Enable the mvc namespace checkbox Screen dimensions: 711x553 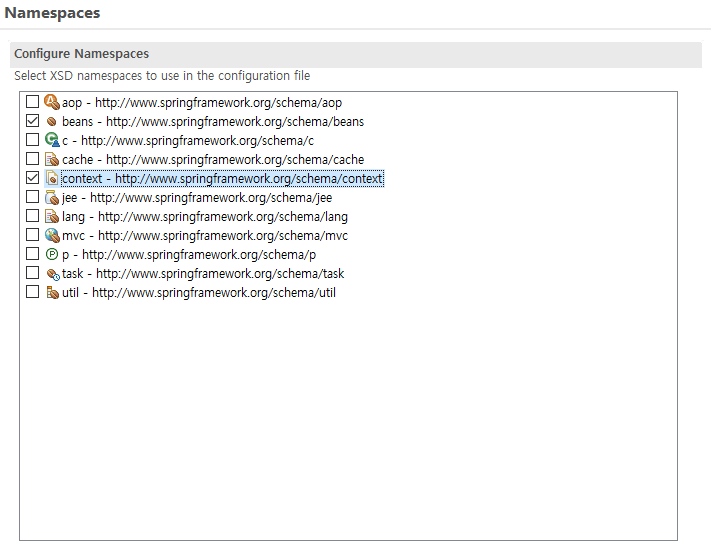[32, 235]
